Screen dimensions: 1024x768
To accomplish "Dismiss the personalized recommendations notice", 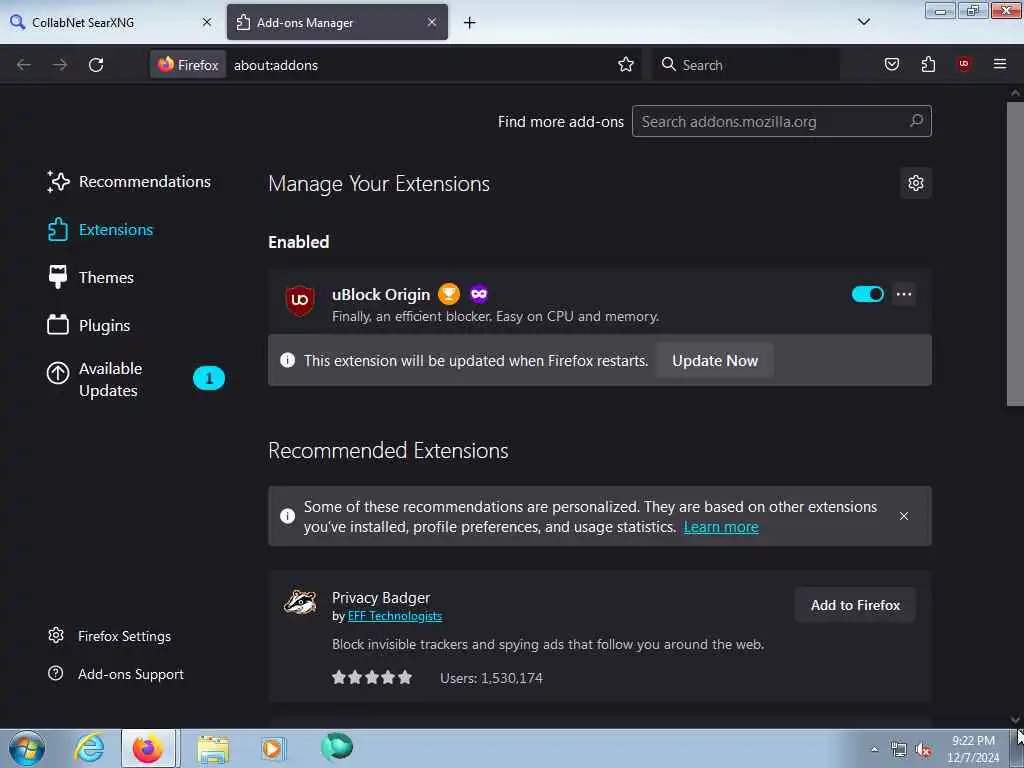I will 904,516.
